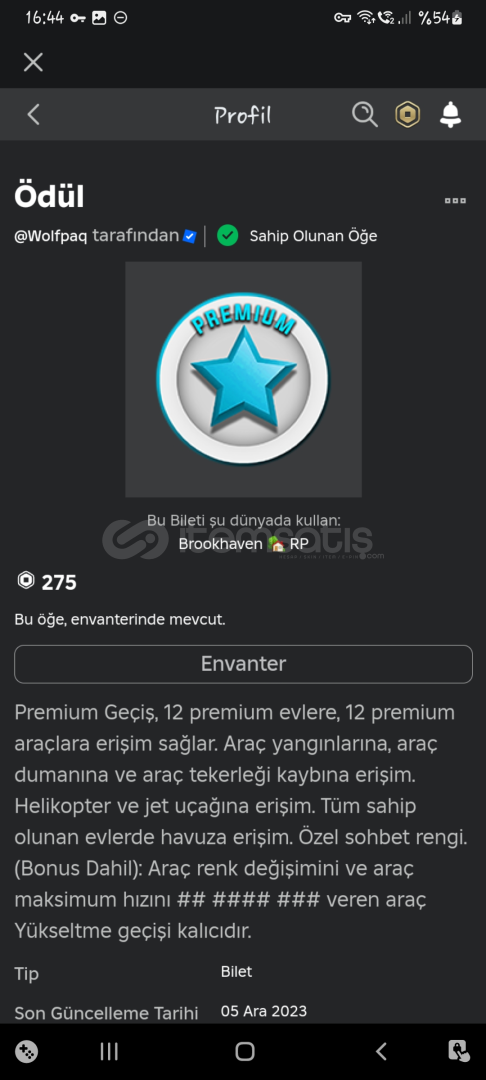Tap the Android navigation back arrow
Image resolution: width=486 pixels, height=1080 pixels.
tap(381, 1051)
